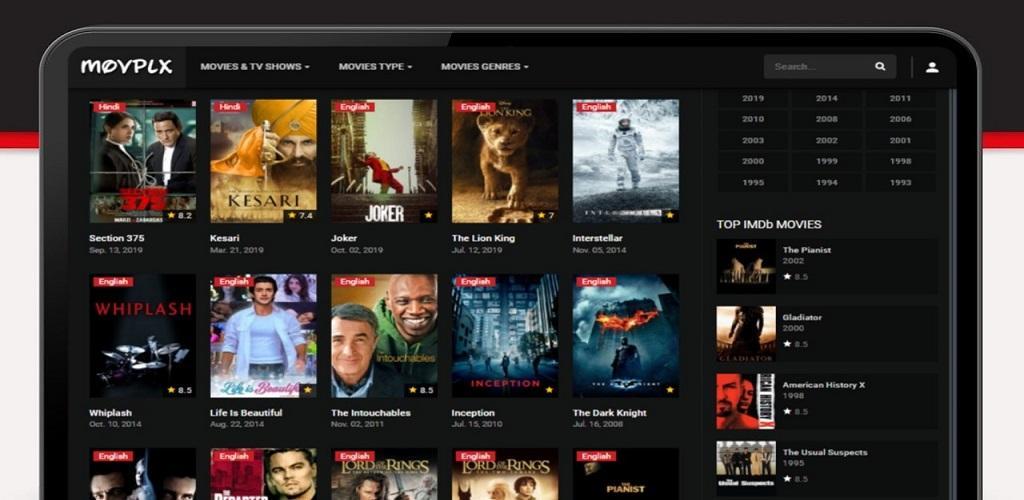Click the English tag on Whiplash
This screenshot has height=500, width=1024.
[x=113, y=282]
